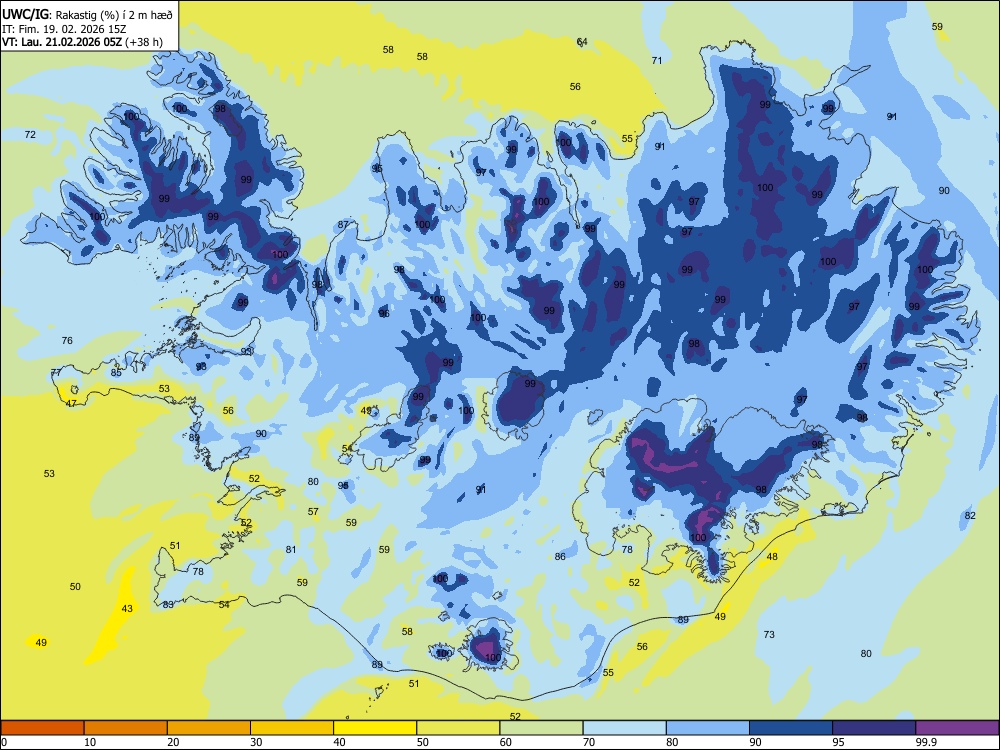Image resolution: width=1000 pixels, height=750 pixels.
Task: Pick the pale yellow 50–60 legend swatch
Action: [x=458, y=728]
